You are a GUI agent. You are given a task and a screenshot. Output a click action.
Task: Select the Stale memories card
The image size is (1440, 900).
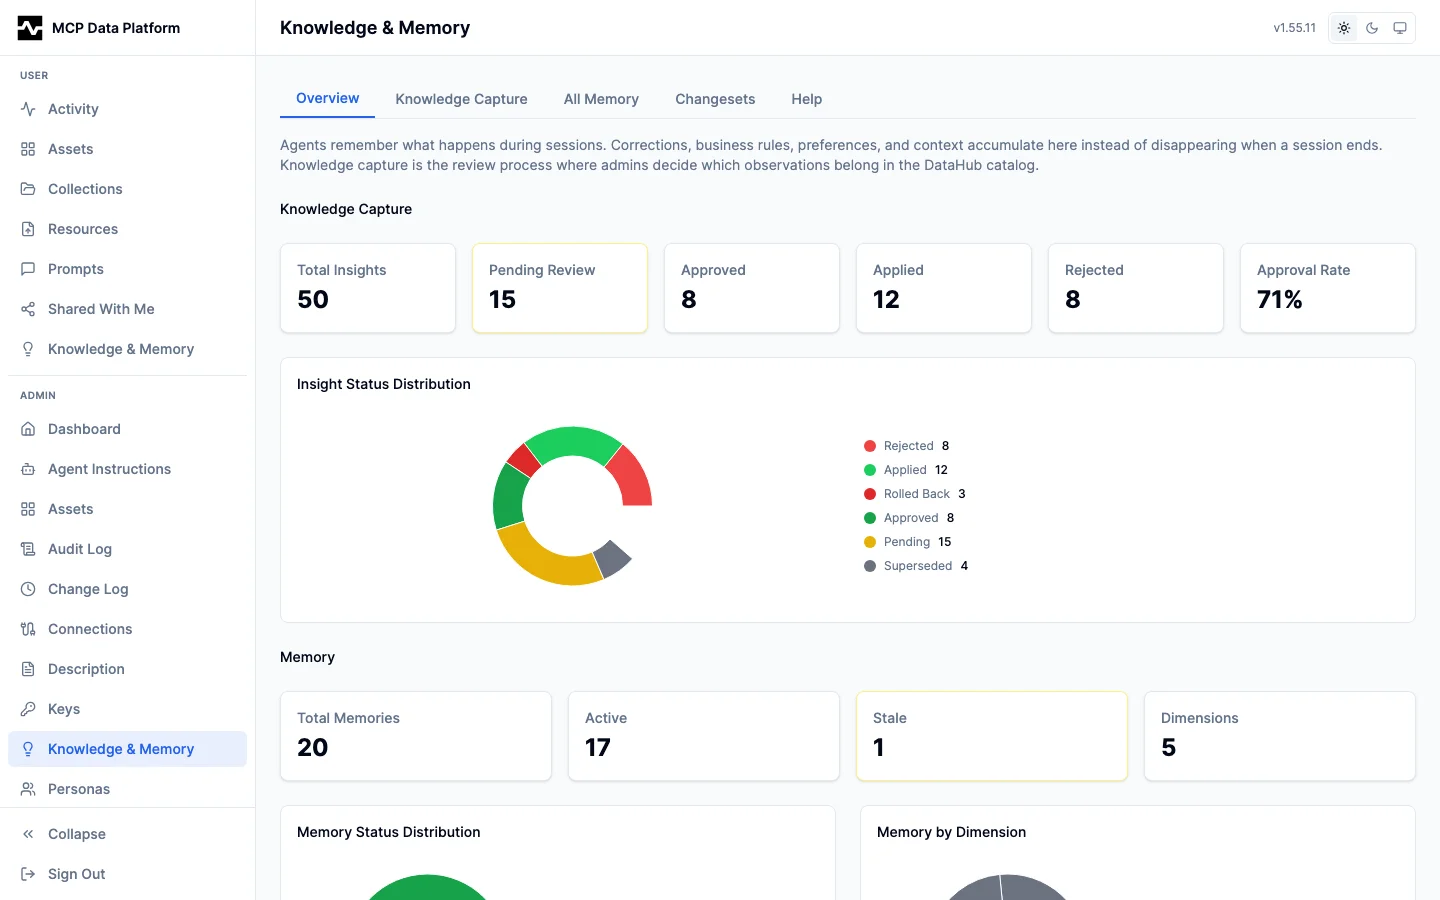pyautogui.click(x=991, y=736)
